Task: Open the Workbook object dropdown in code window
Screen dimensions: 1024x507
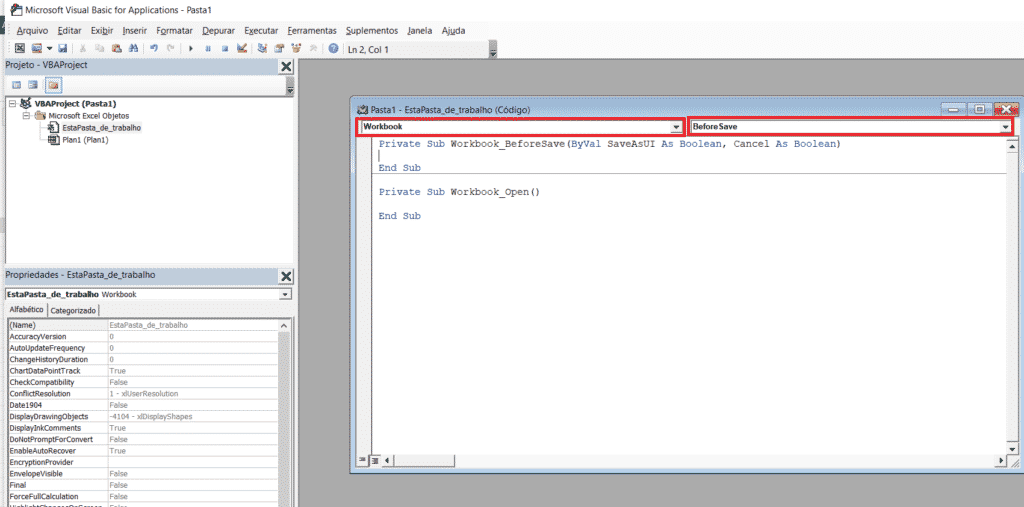Action: pyautogui.click(x=676, y=127)
